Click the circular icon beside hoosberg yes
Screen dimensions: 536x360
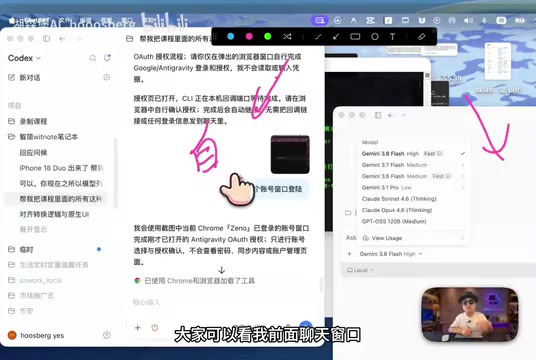tap(107, 335)
